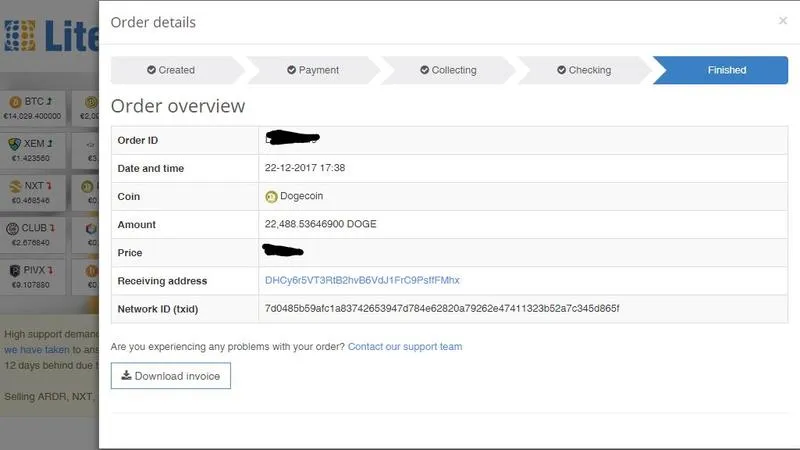Click the Download invoice button
Screen dimensions: 800x450
[x=170, y=376]
